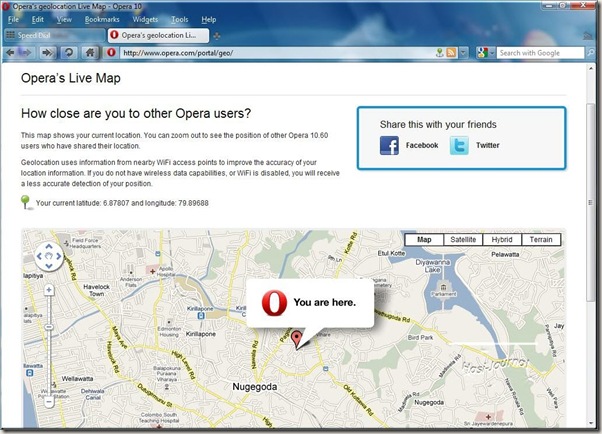
Task: Pan the map right with the arrow
Action: [x=59, y=256]
